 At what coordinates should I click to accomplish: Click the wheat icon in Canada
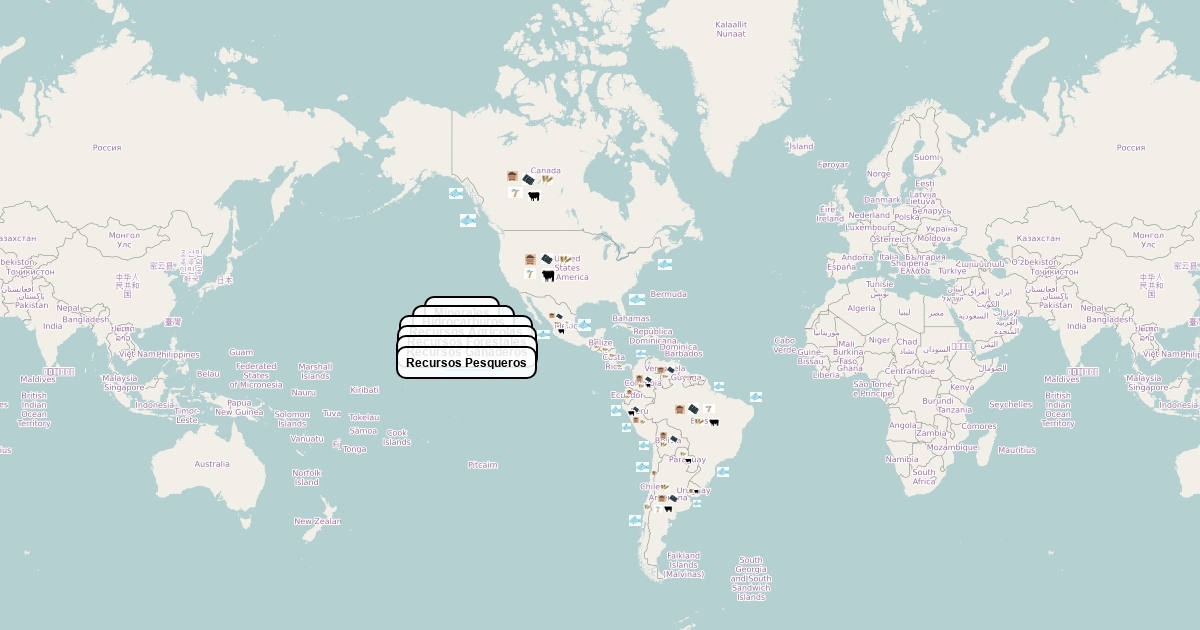(x=547, y=180)
